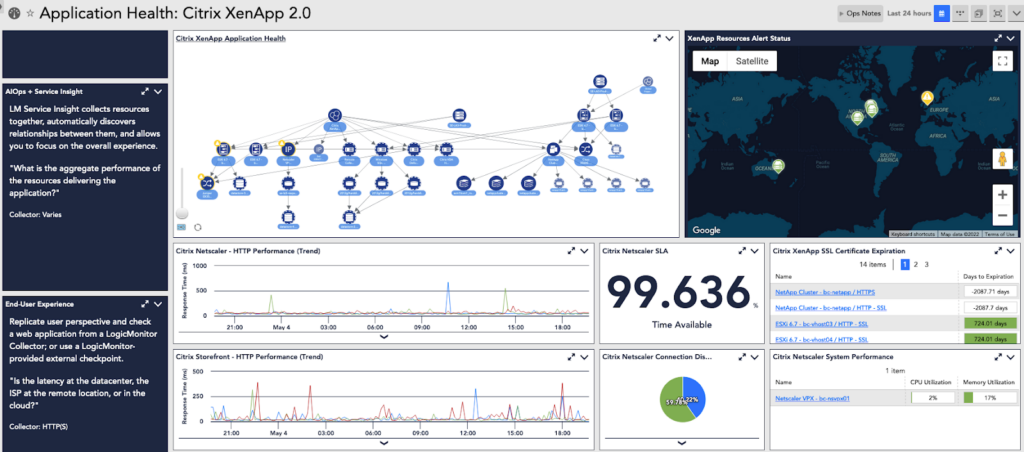Open End-User Experience widget menu chevron
Viewport: 1024px width, 452px height.
[x=157, y=304]
